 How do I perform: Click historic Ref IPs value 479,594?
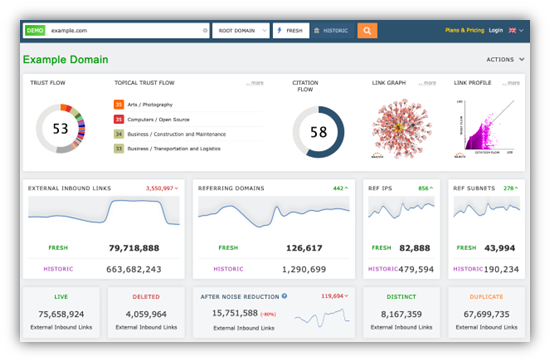[416, 269]
